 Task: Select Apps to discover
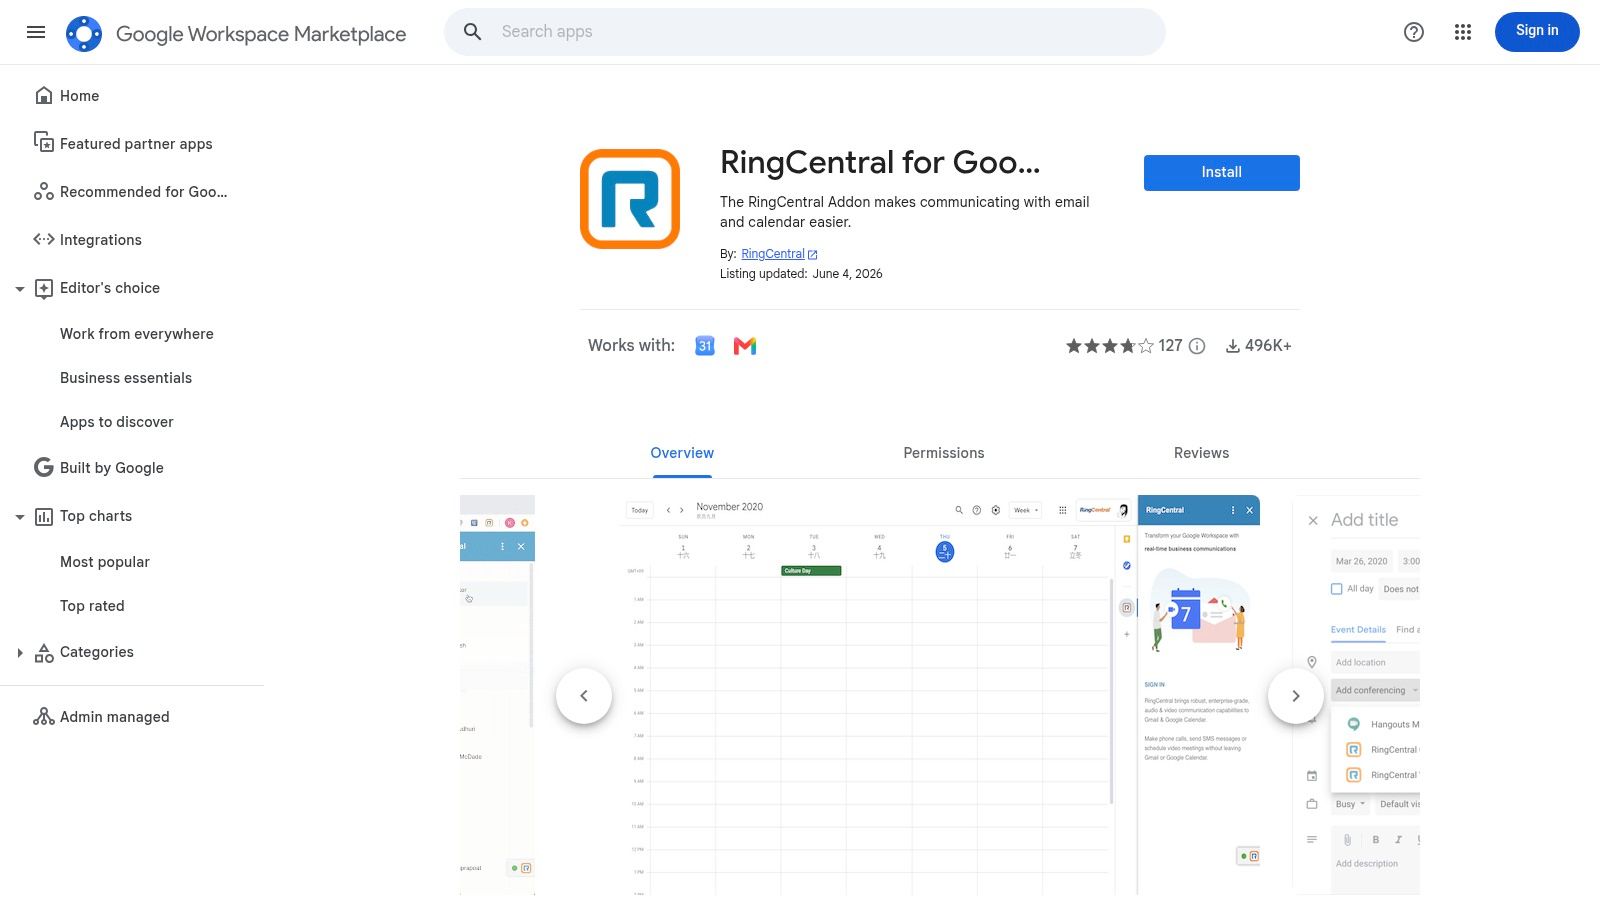(117, 422)
